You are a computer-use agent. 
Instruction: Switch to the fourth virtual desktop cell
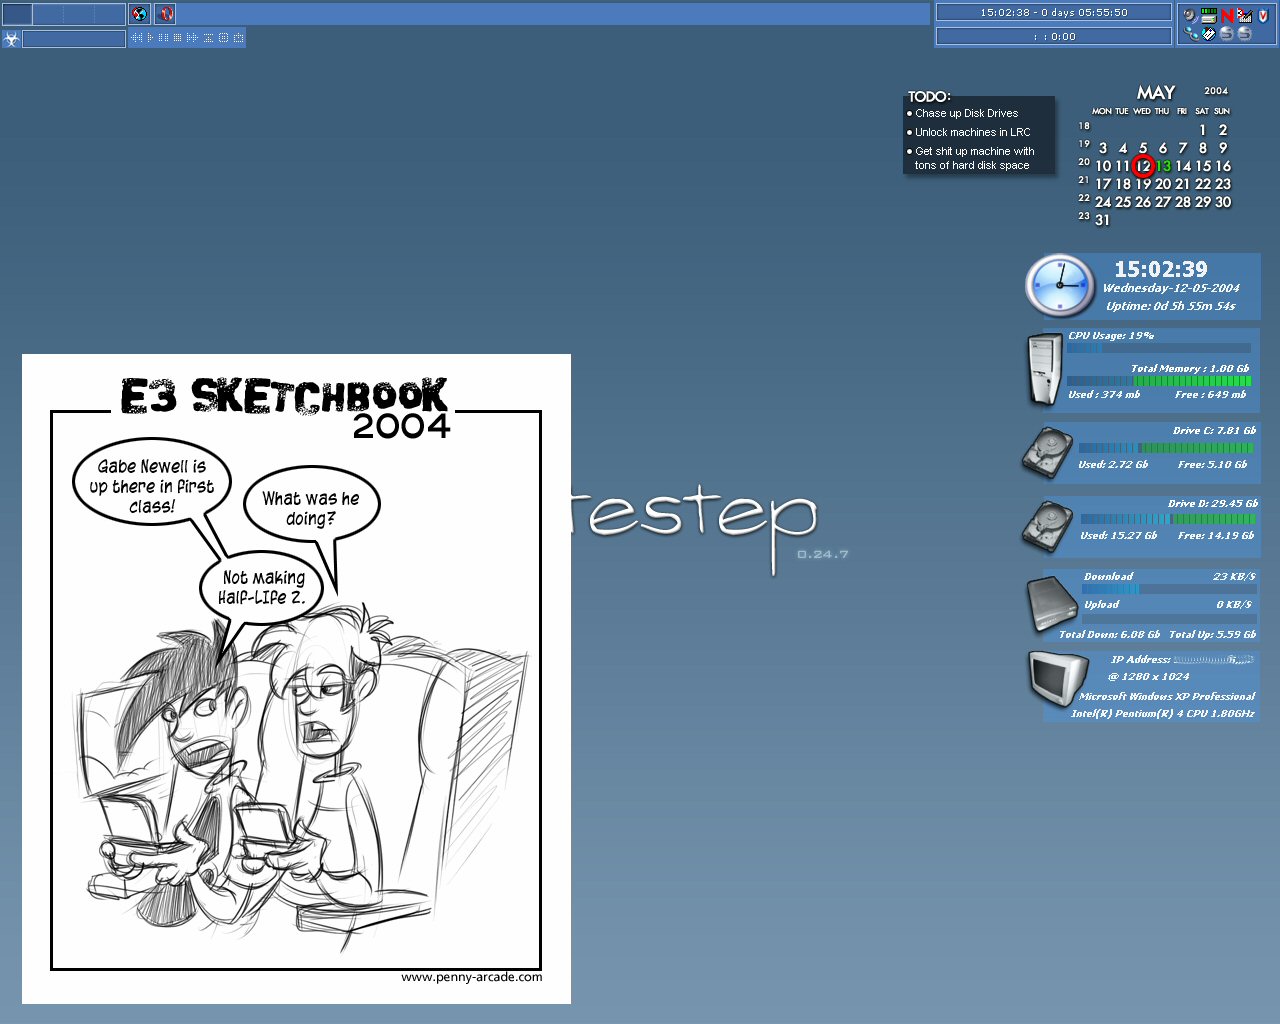point(109,14)
